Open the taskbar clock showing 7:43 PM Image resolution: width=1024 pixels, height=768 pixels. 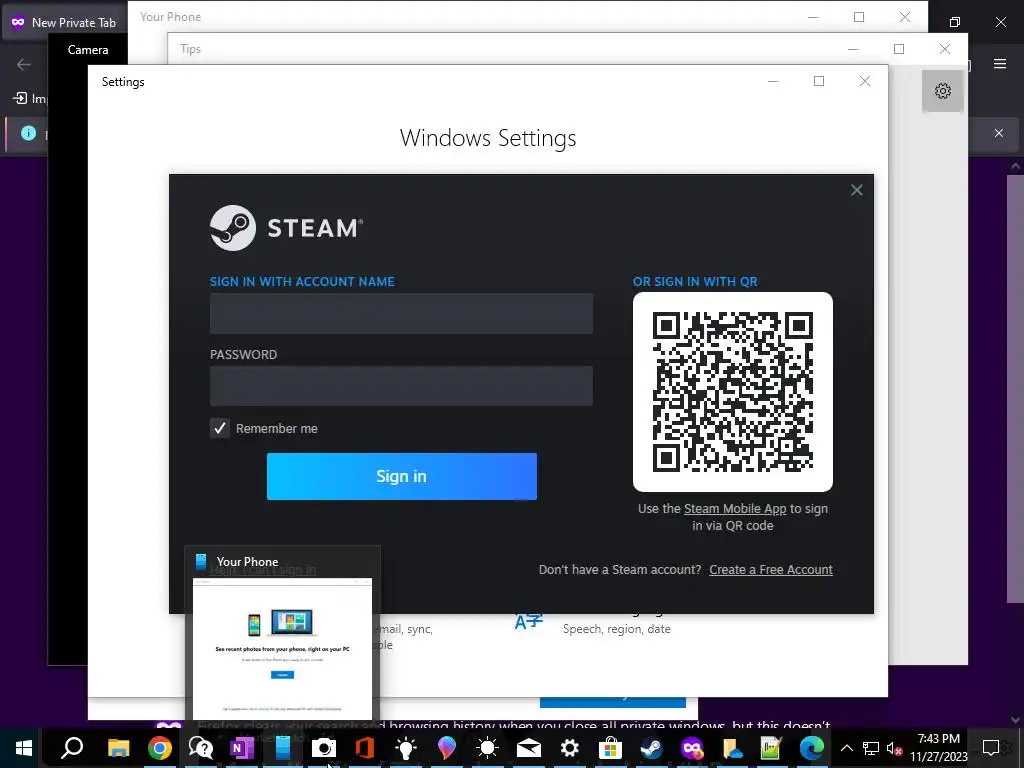point(938,748)
